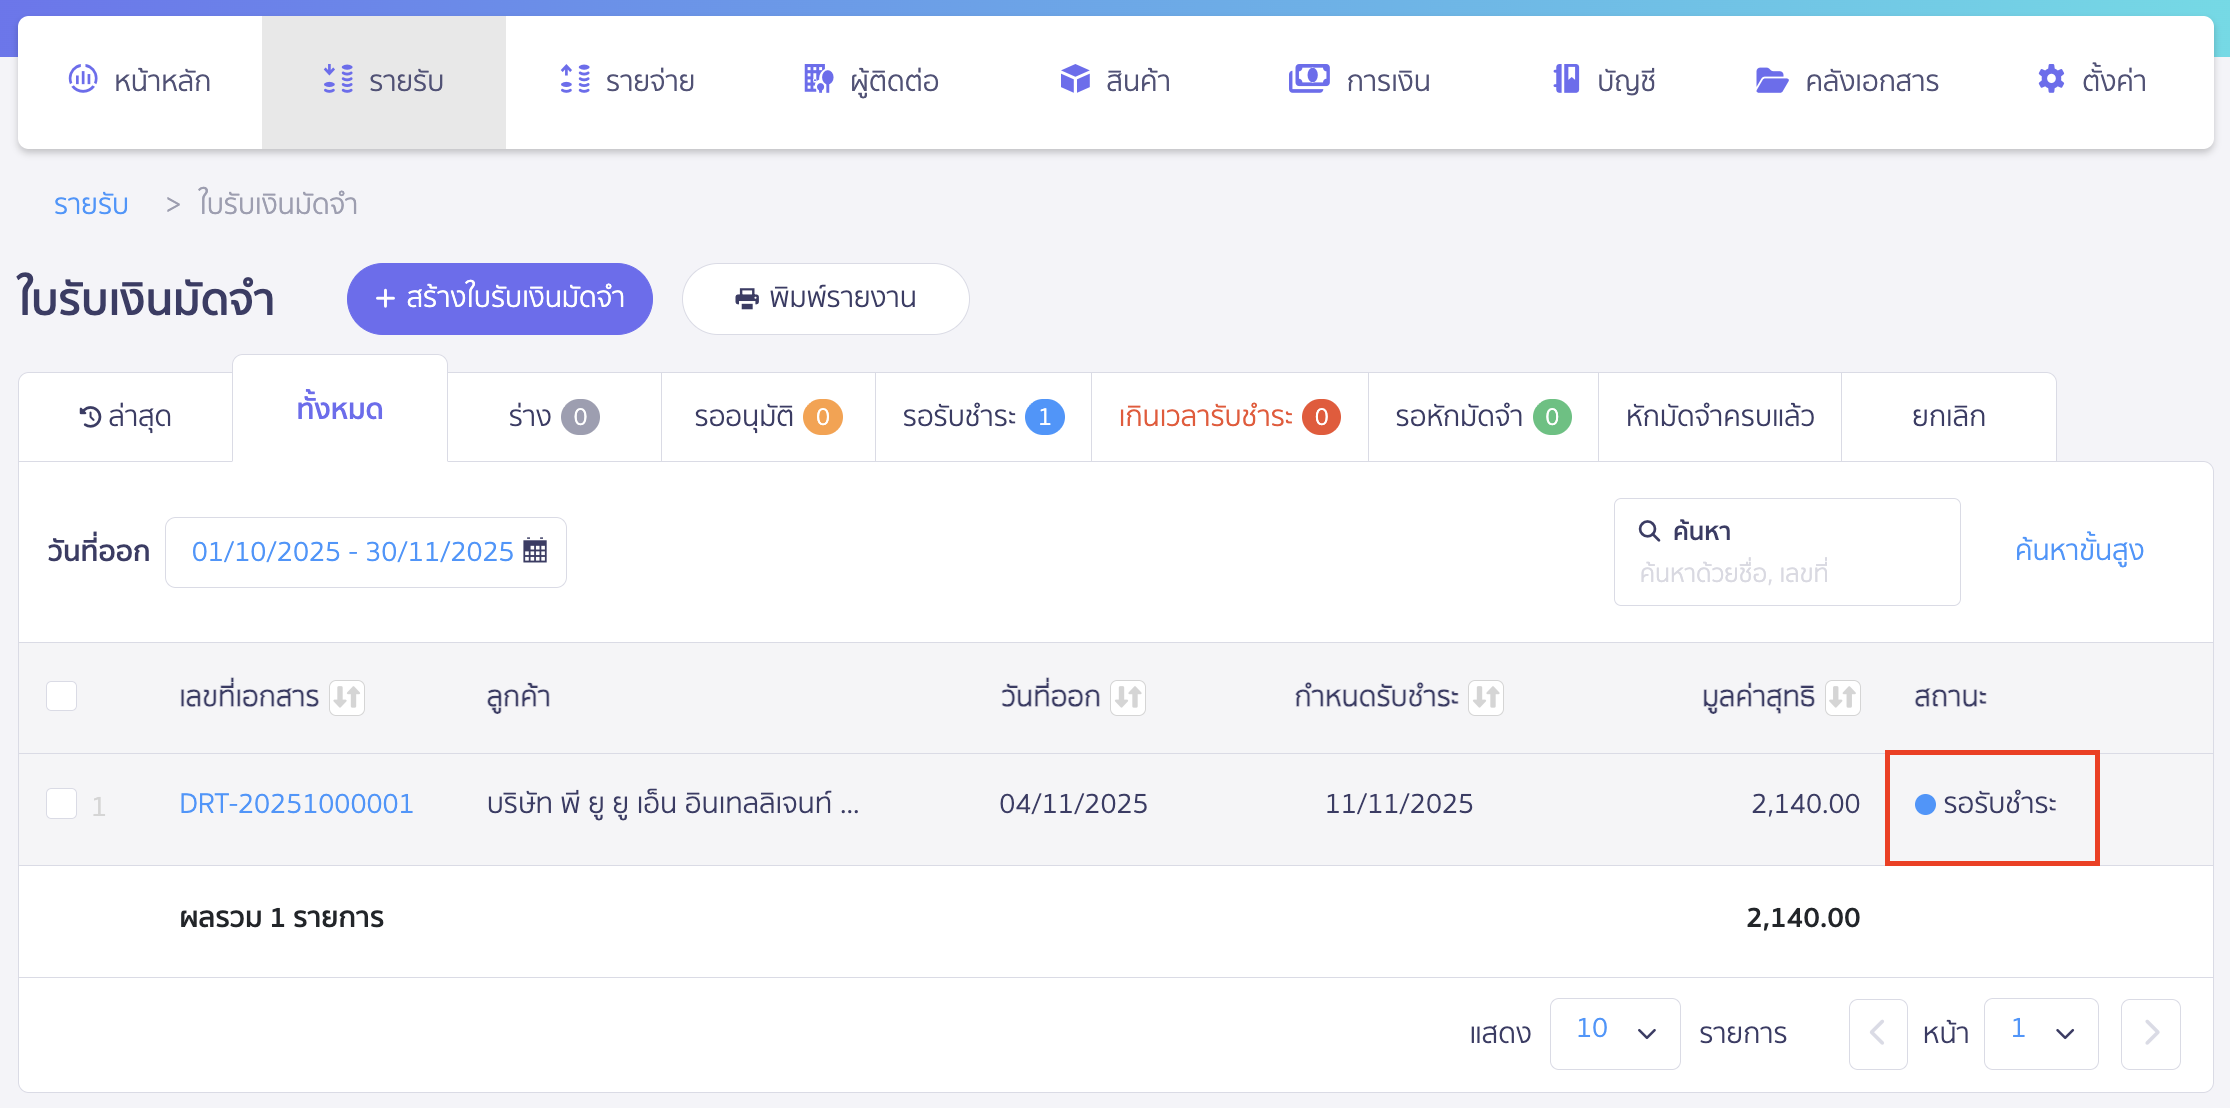This screenshot has height=1108, width=2230.
Task: Tick the select-all header checkbox
Action: pos(62,696)
